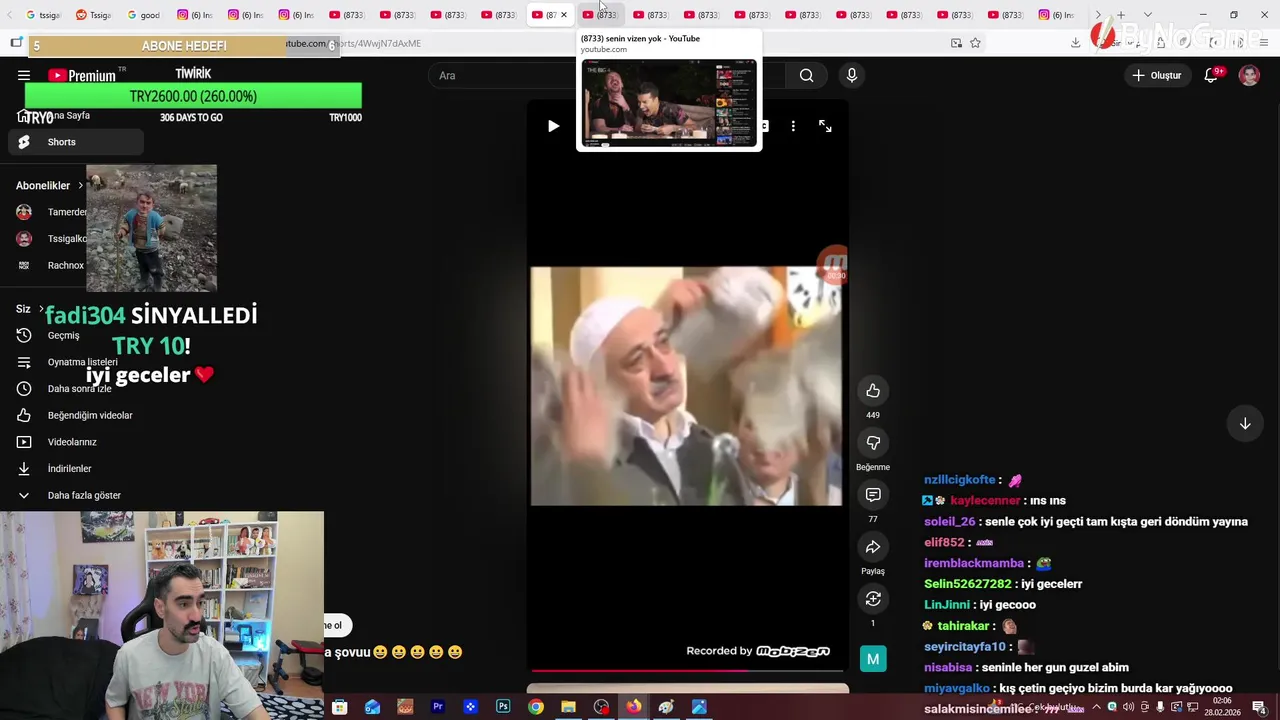This screenshot has height=720, width=1280.
Task: Enter fullscreen on the Shorts player
Action: click(825, 126)
